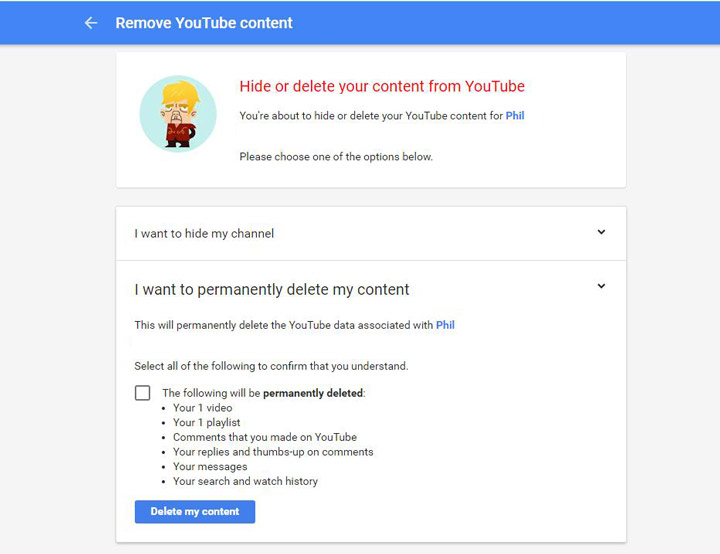
Task: Open Phil link in delete section
Action: pyautogui.click(x=445, y=325)
